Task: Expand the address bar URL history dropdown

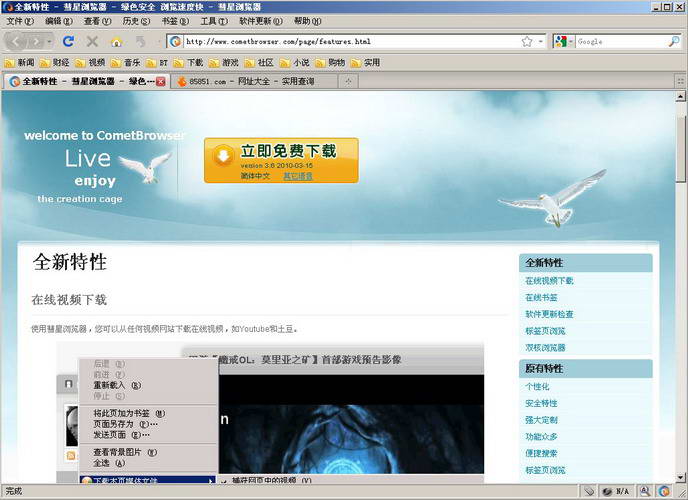Action: point(541,42)
